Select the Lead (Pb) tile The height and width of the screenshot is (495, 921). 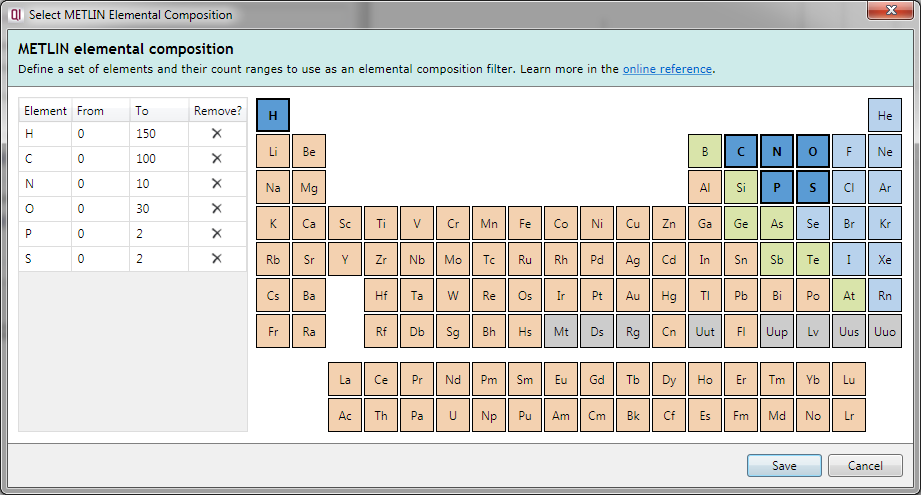point(741,295)
